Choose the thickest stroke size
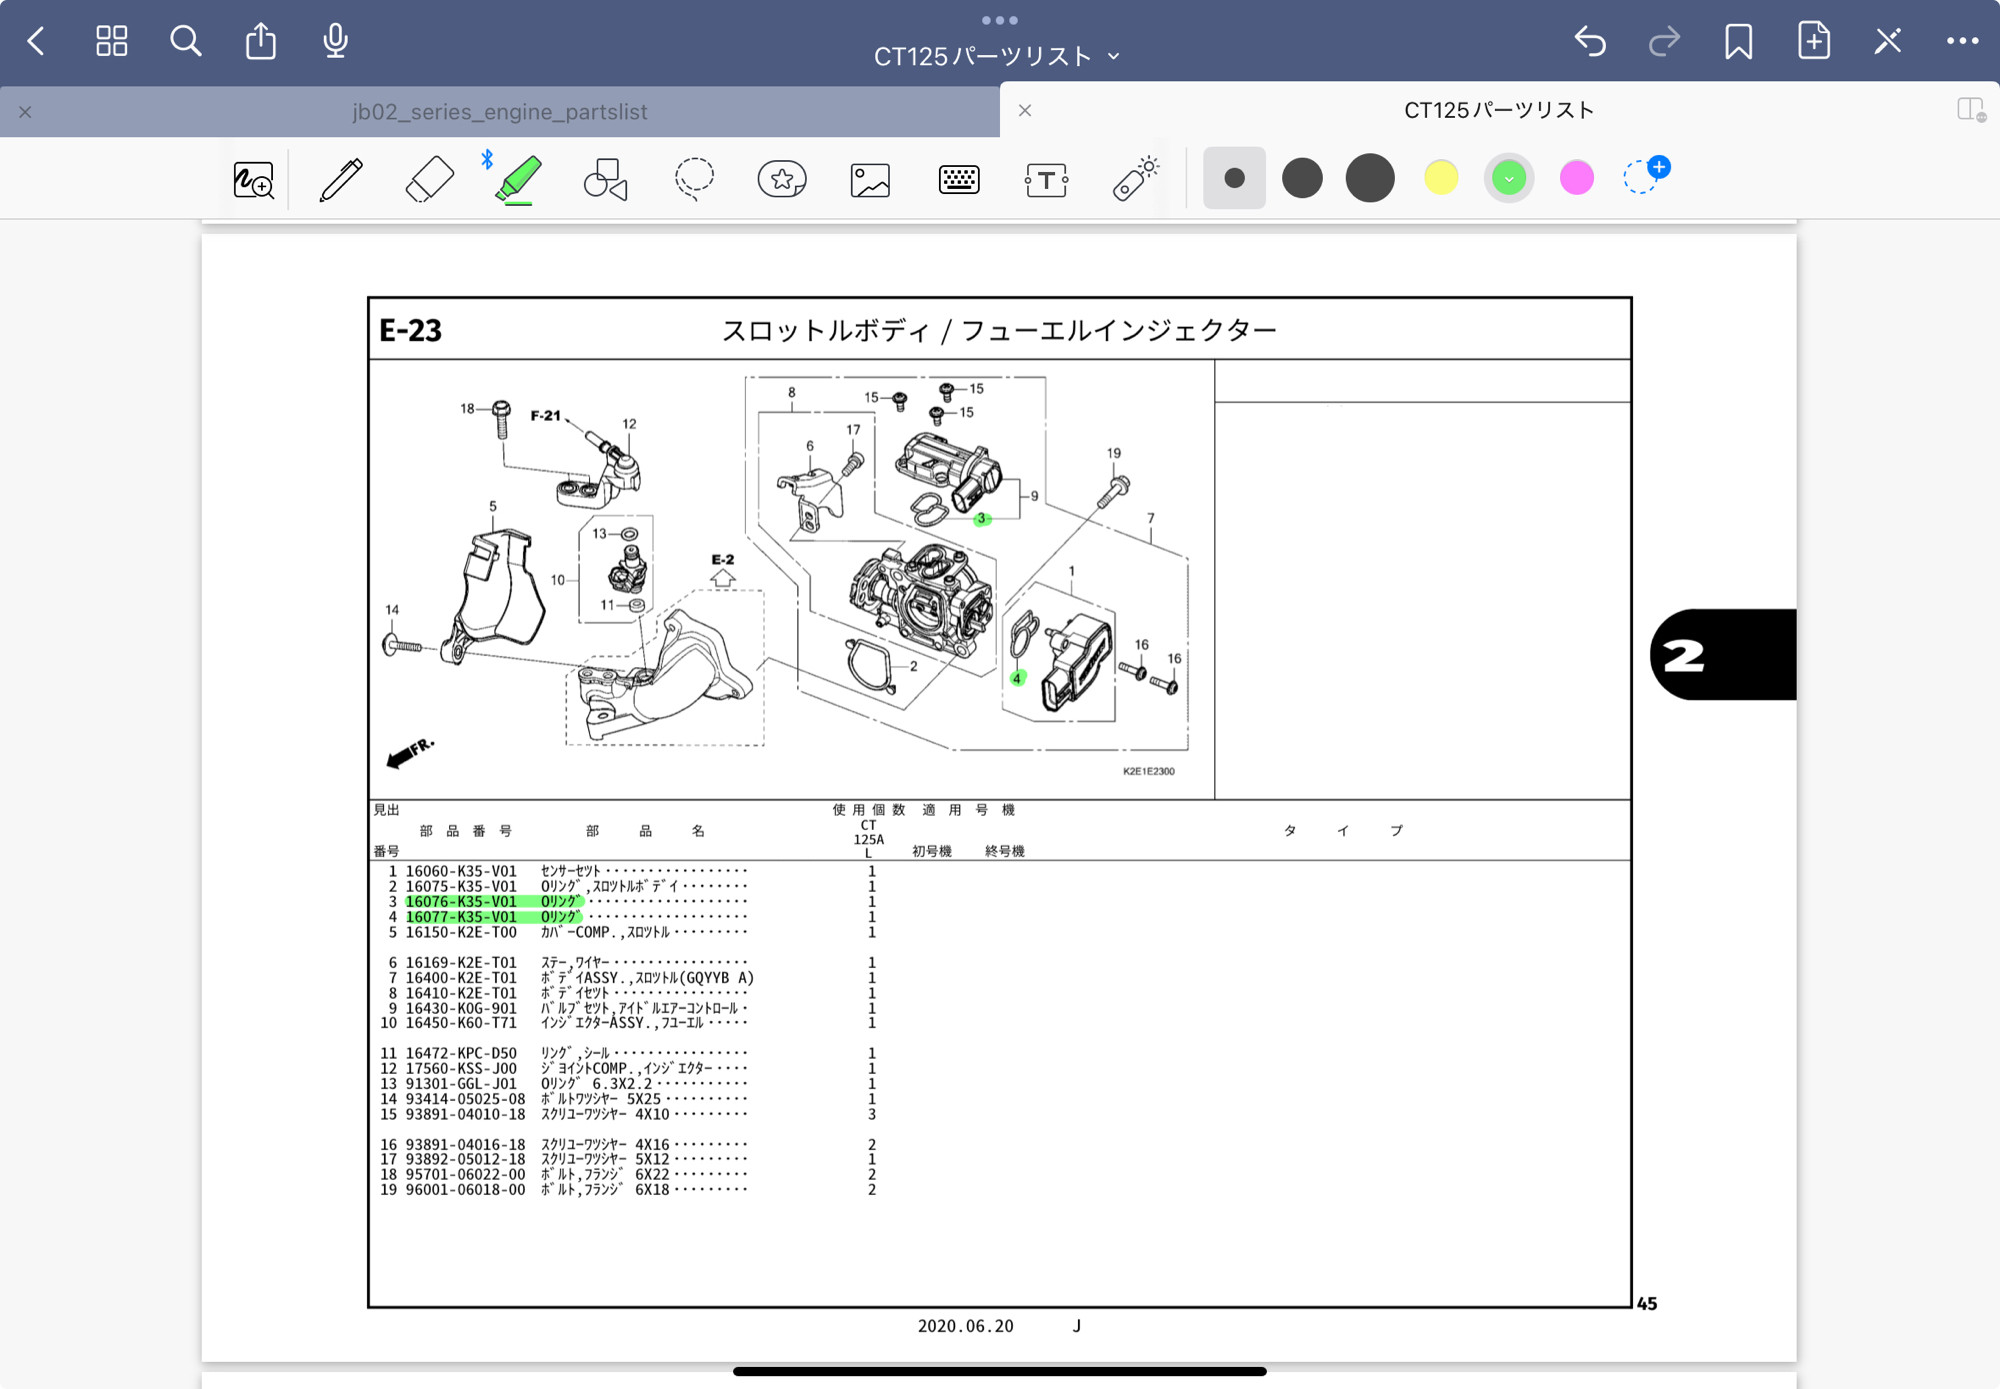Image resolution: width=2000 pixels, height=1389 pixels. click(1370, 178)
